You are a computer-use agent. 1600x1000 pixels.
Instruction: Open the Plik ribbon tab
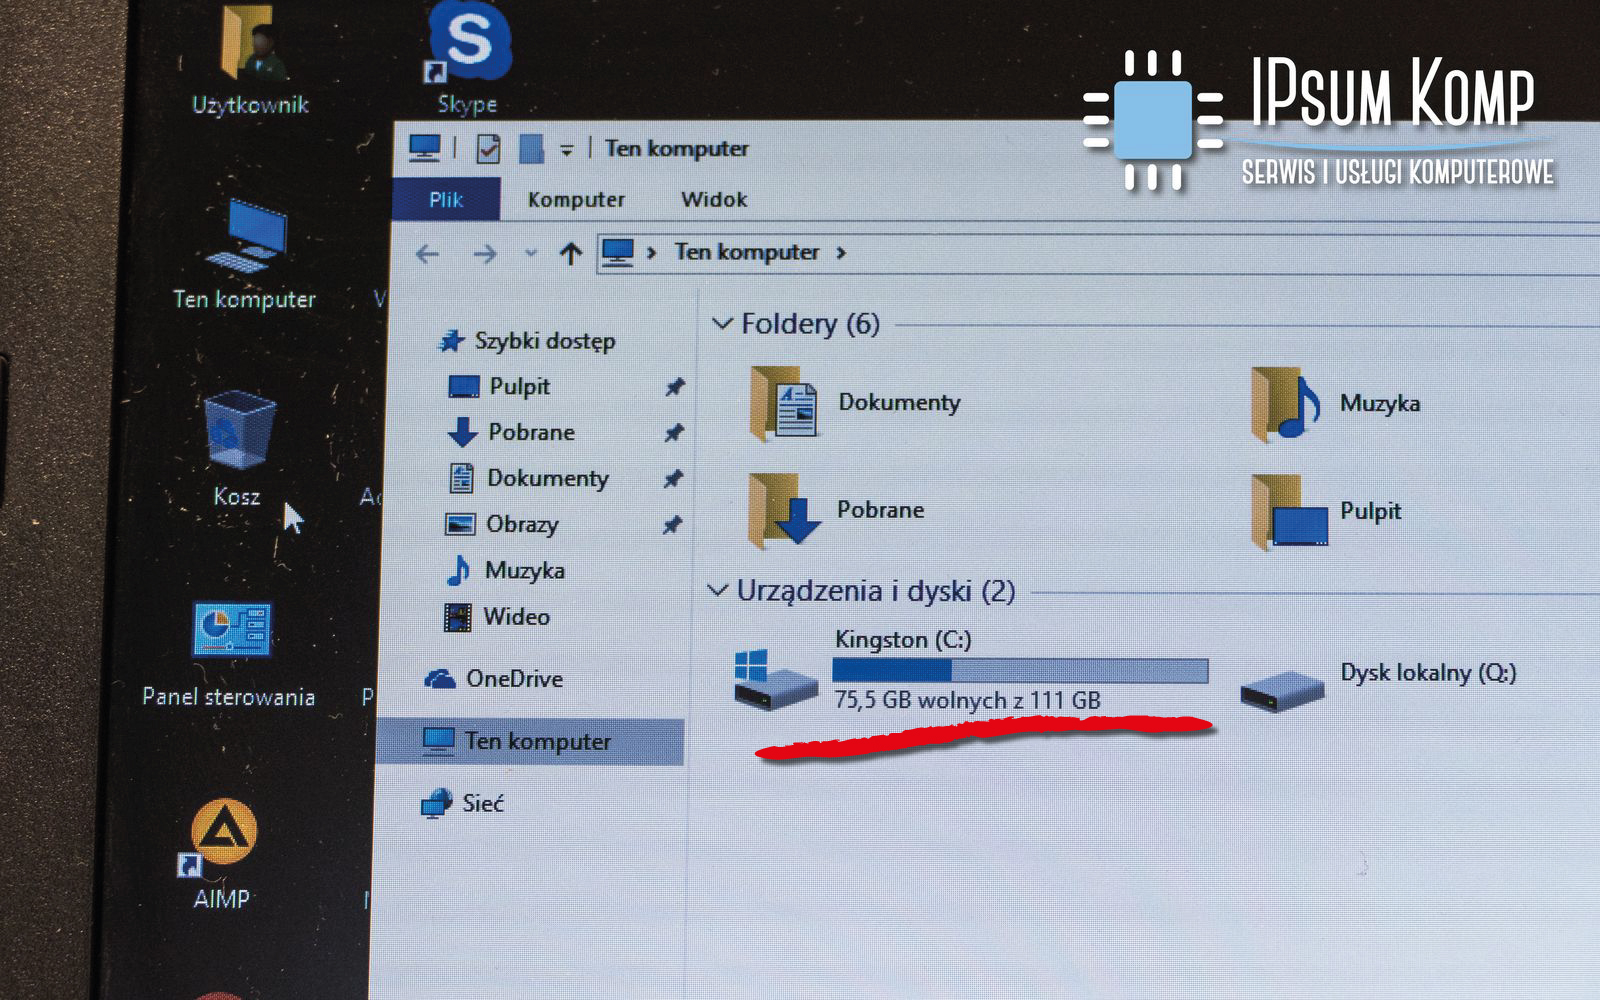445,199
